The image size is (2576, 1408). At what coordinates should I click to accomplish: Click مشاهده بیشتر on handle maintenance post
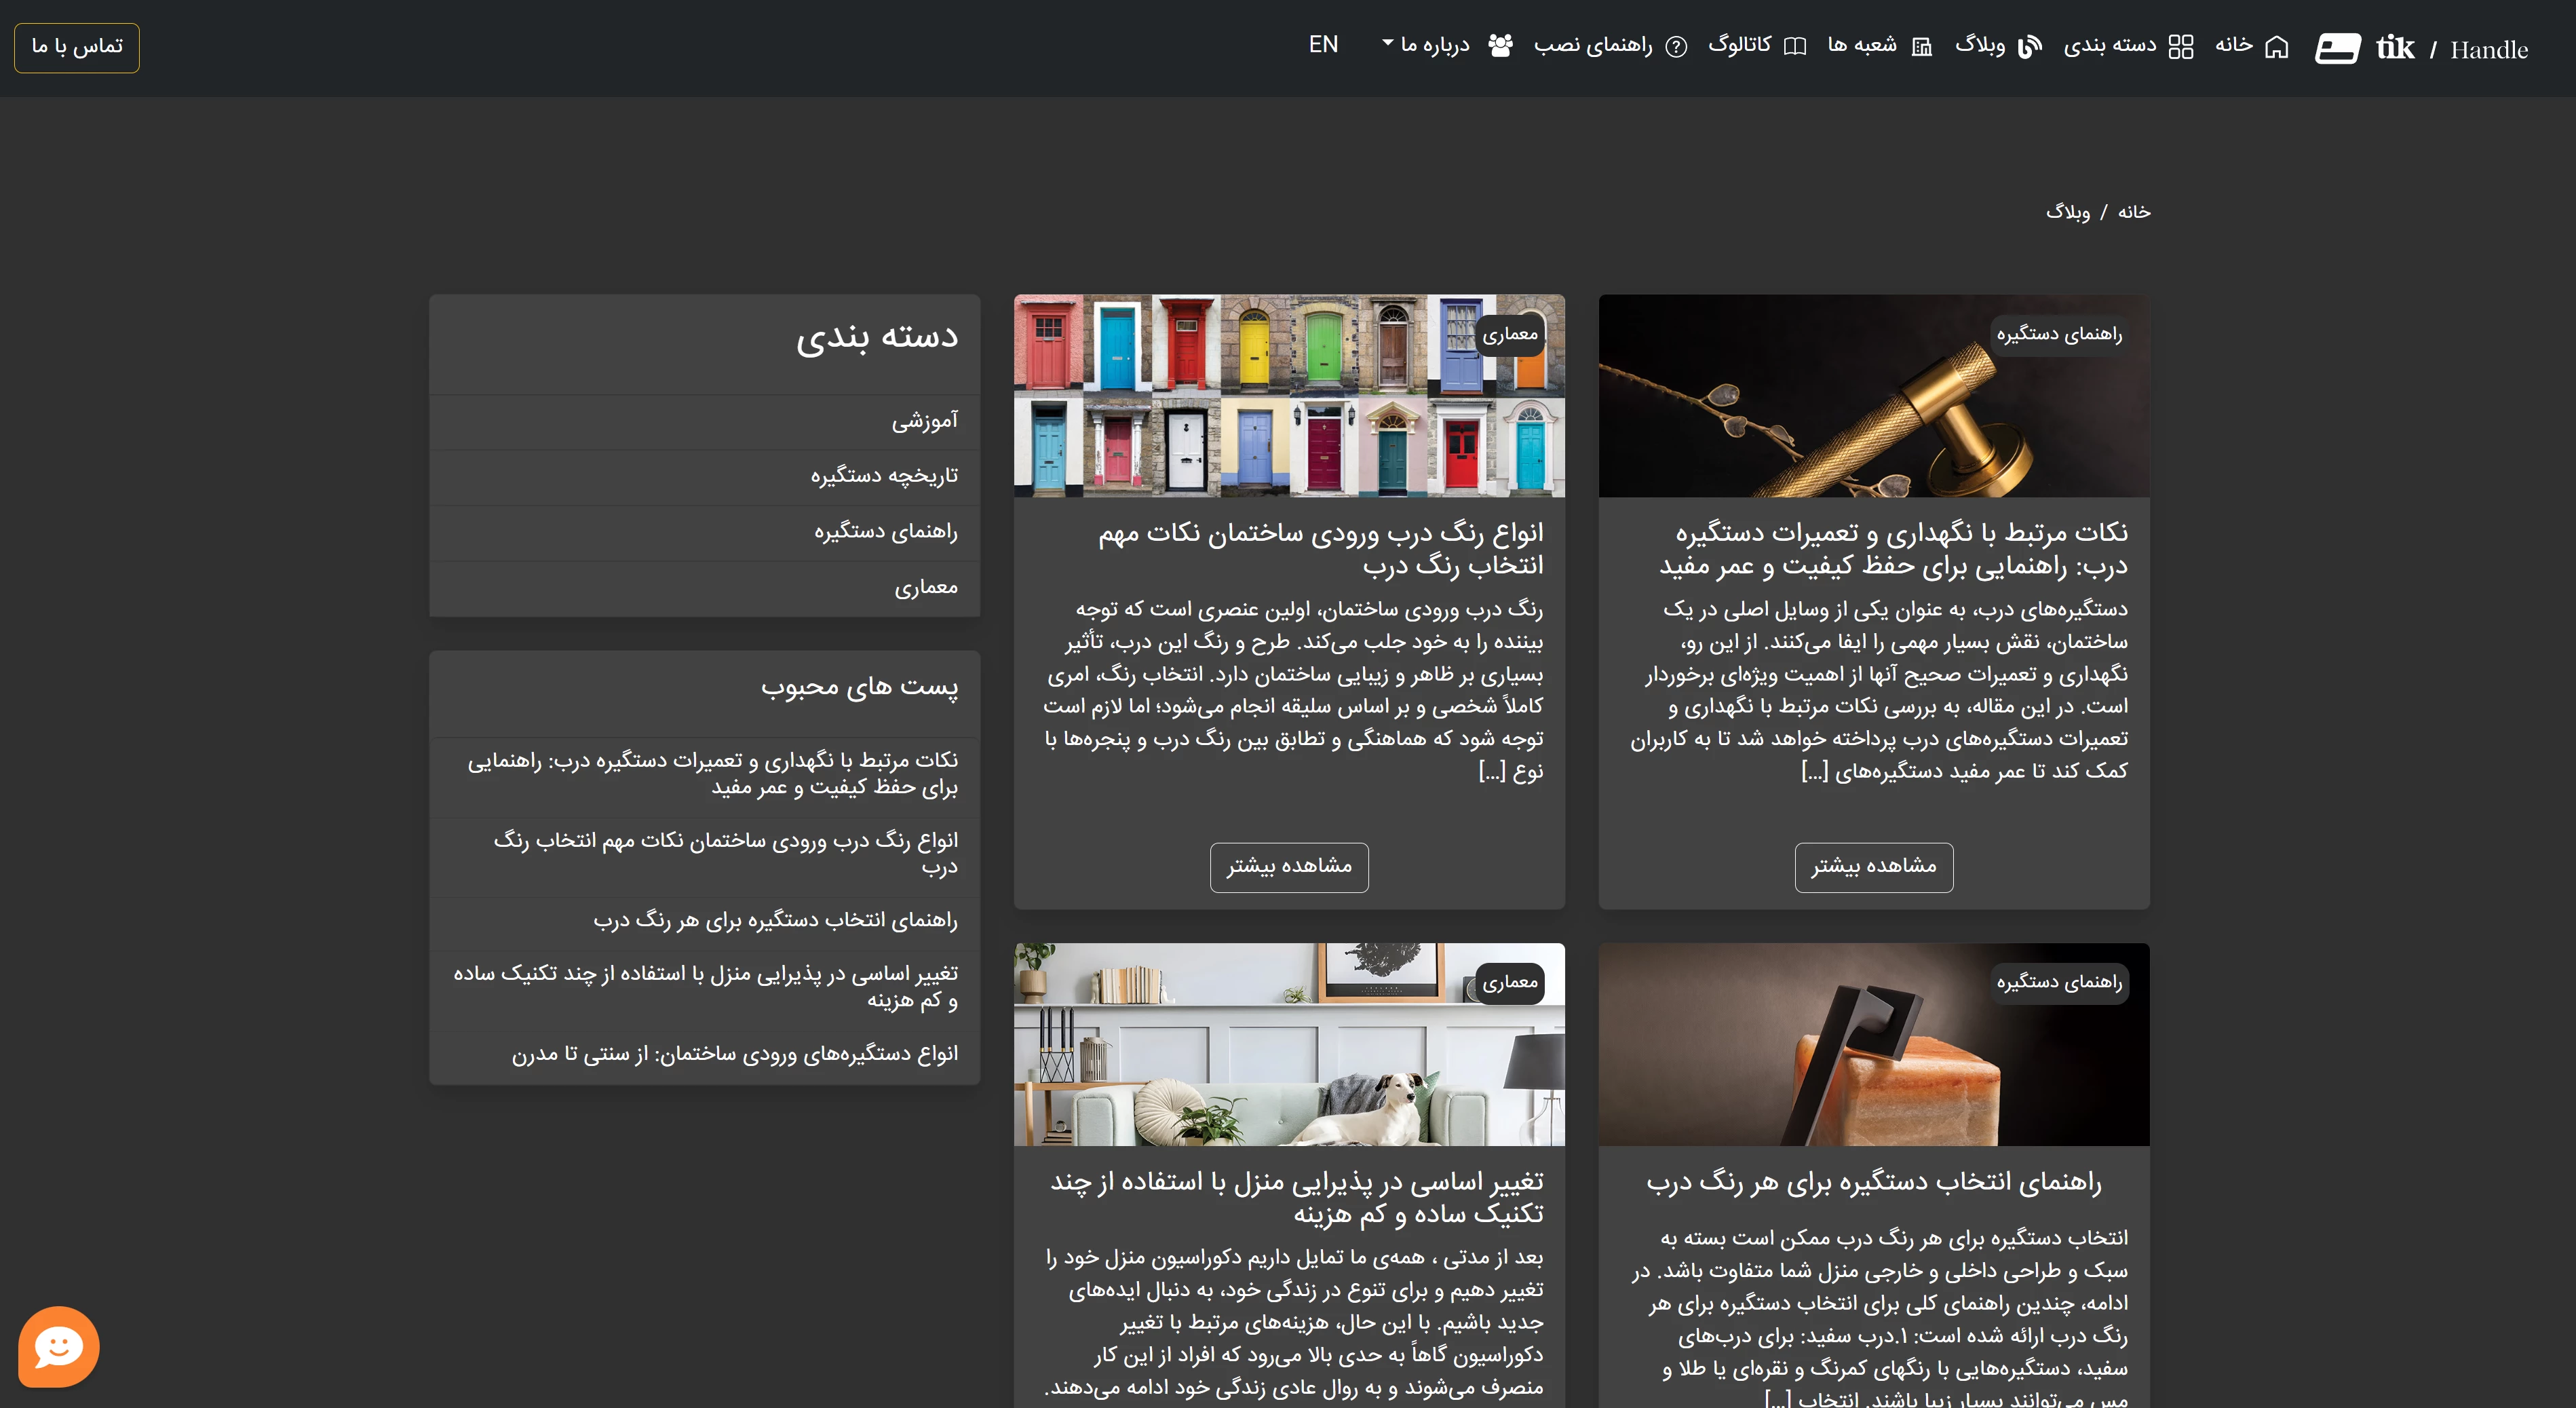[1873, 866]
